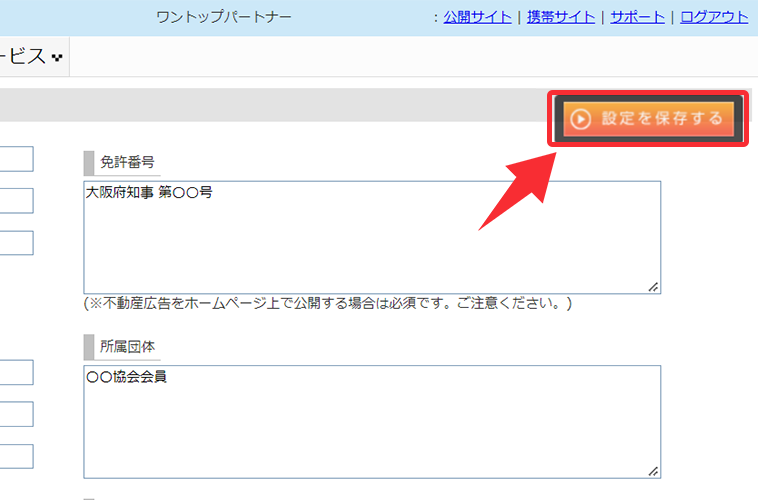Click the 所属団体 section label

pyautogui.click(x=127, y=346)
